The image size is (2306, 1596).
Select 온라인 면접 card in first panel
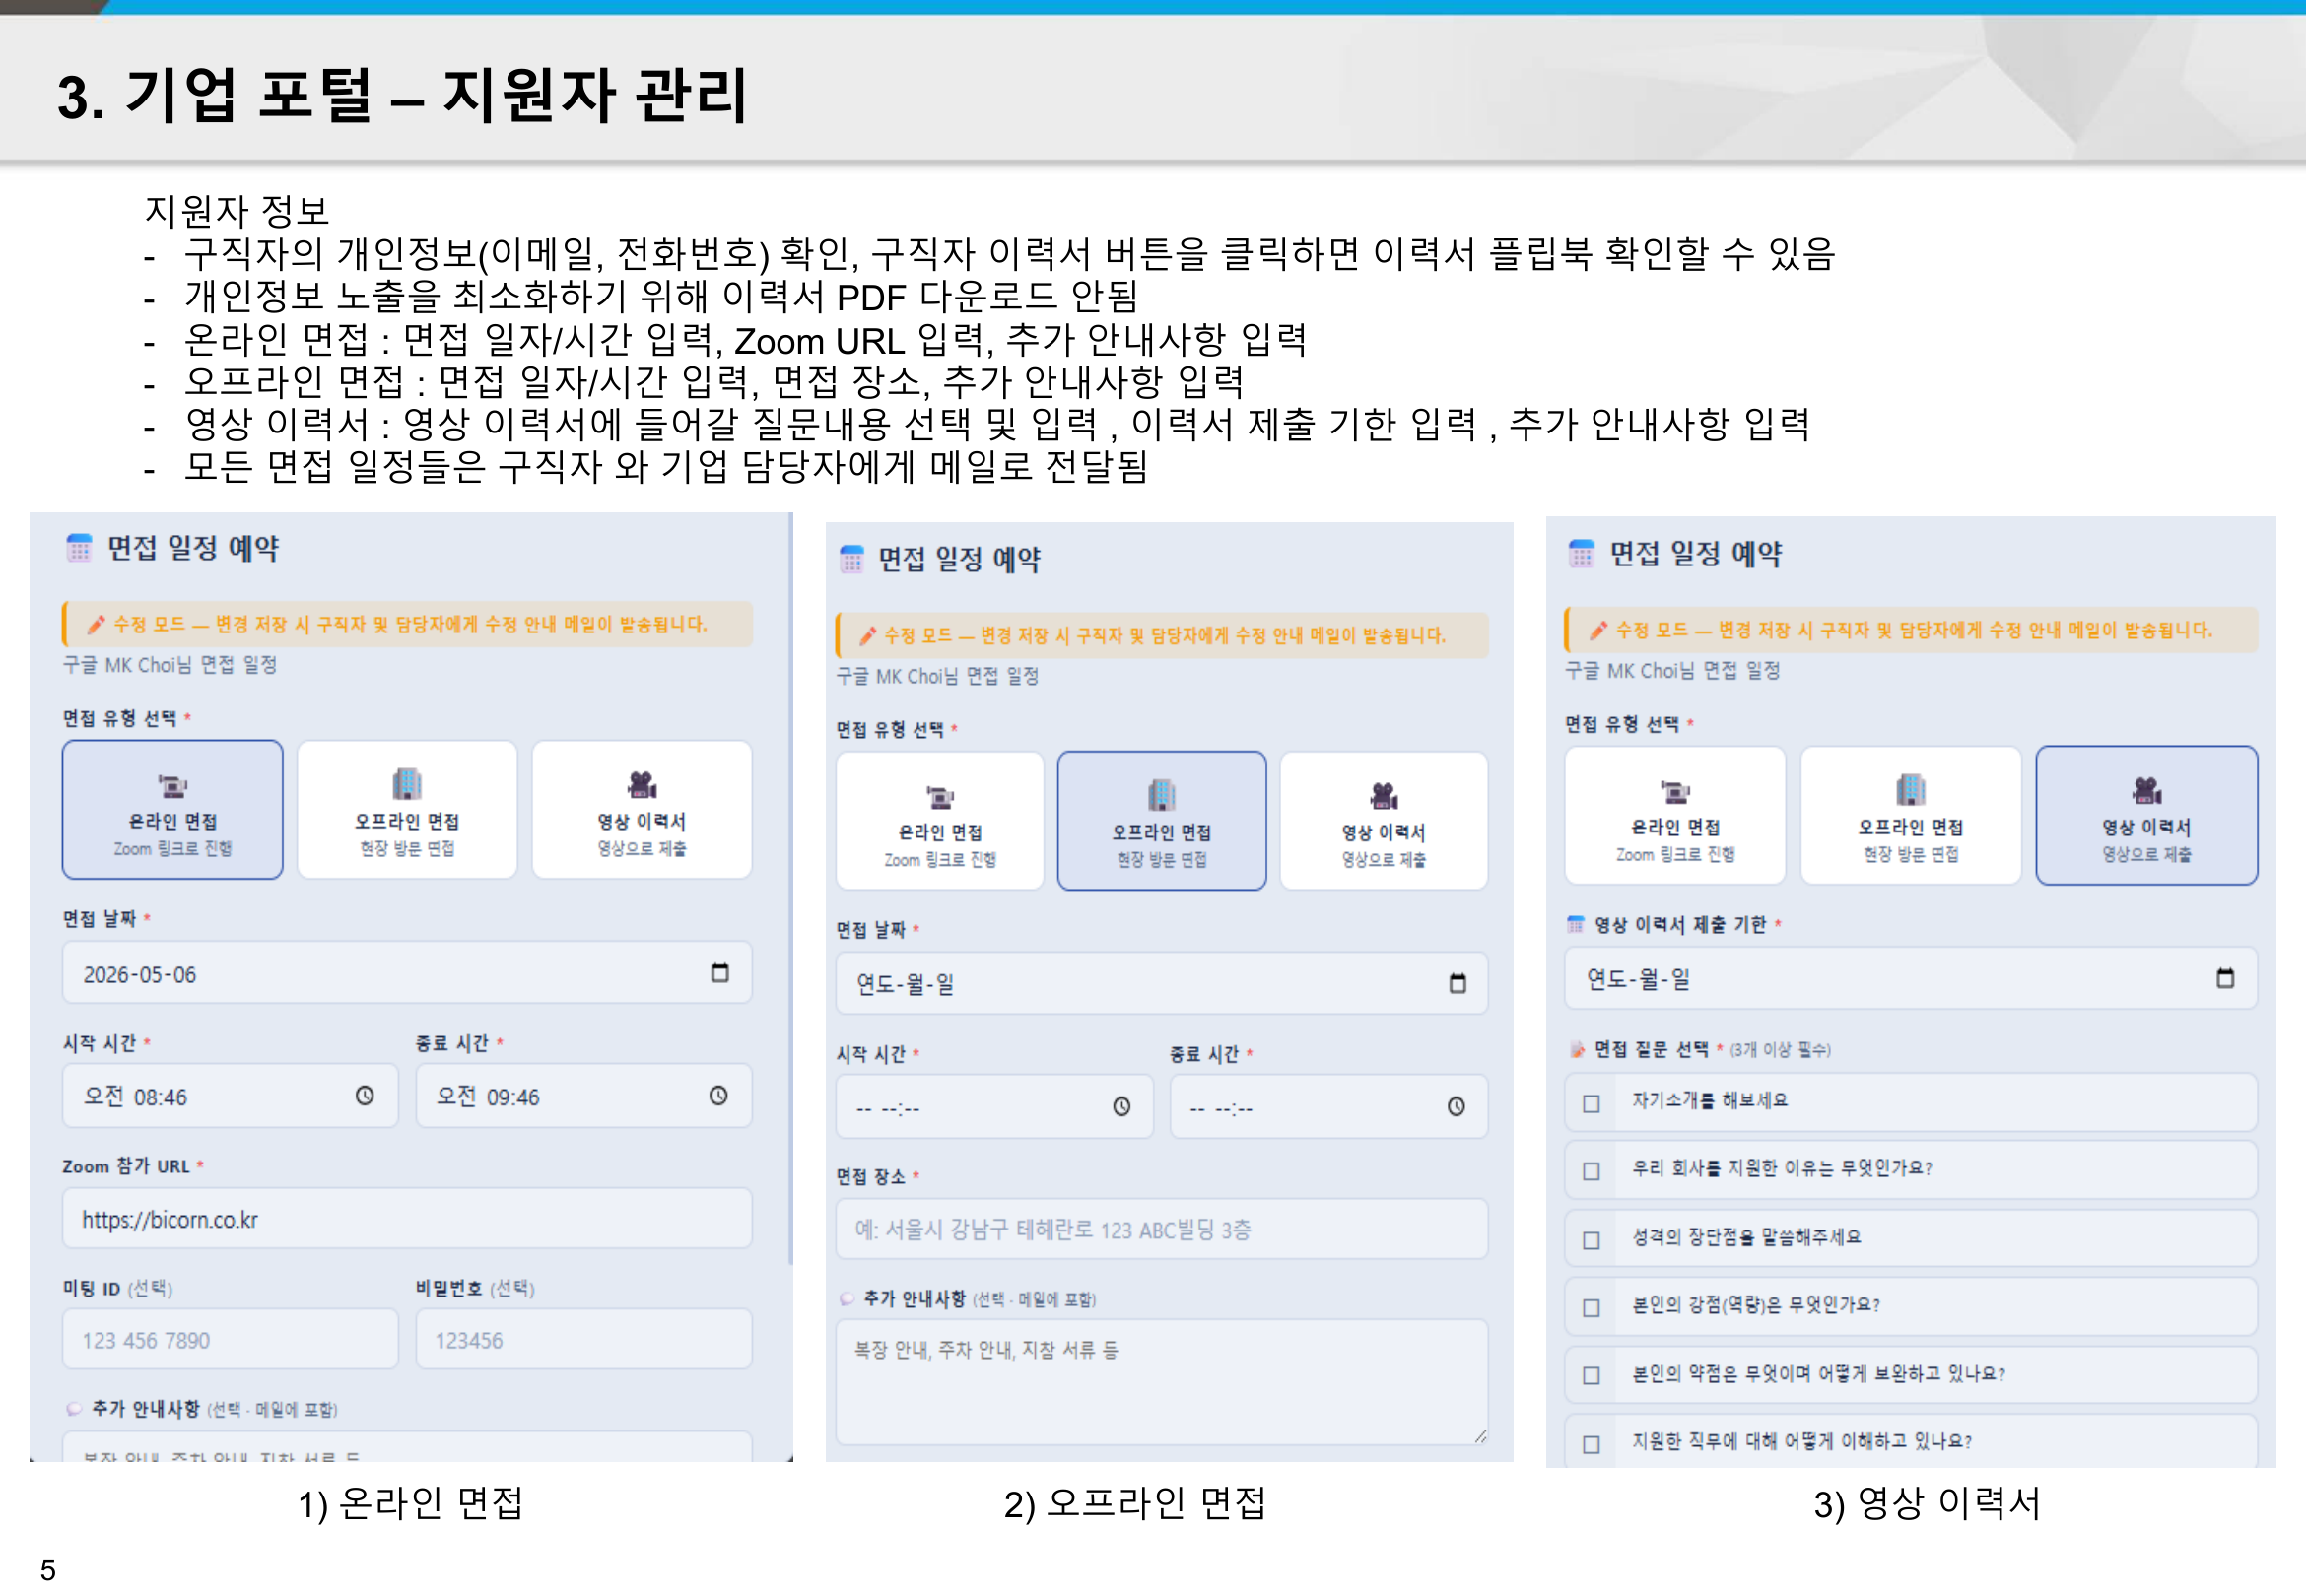[172, 809]
